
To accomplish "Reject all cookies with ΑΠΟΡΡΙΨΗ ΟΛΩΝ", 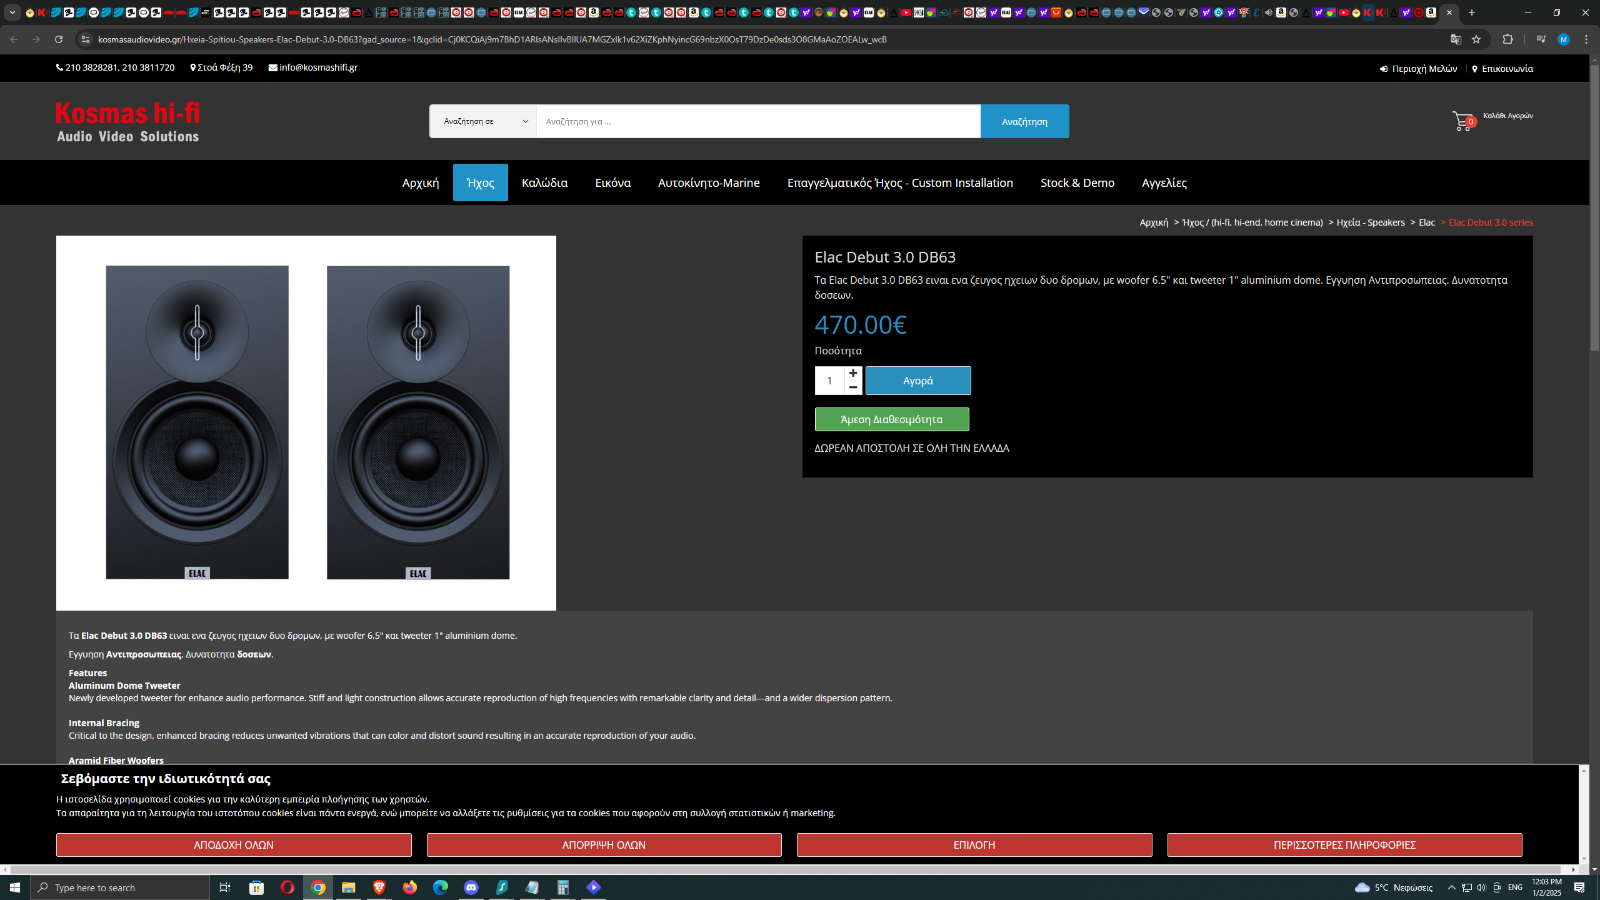I will pos(604,845).
